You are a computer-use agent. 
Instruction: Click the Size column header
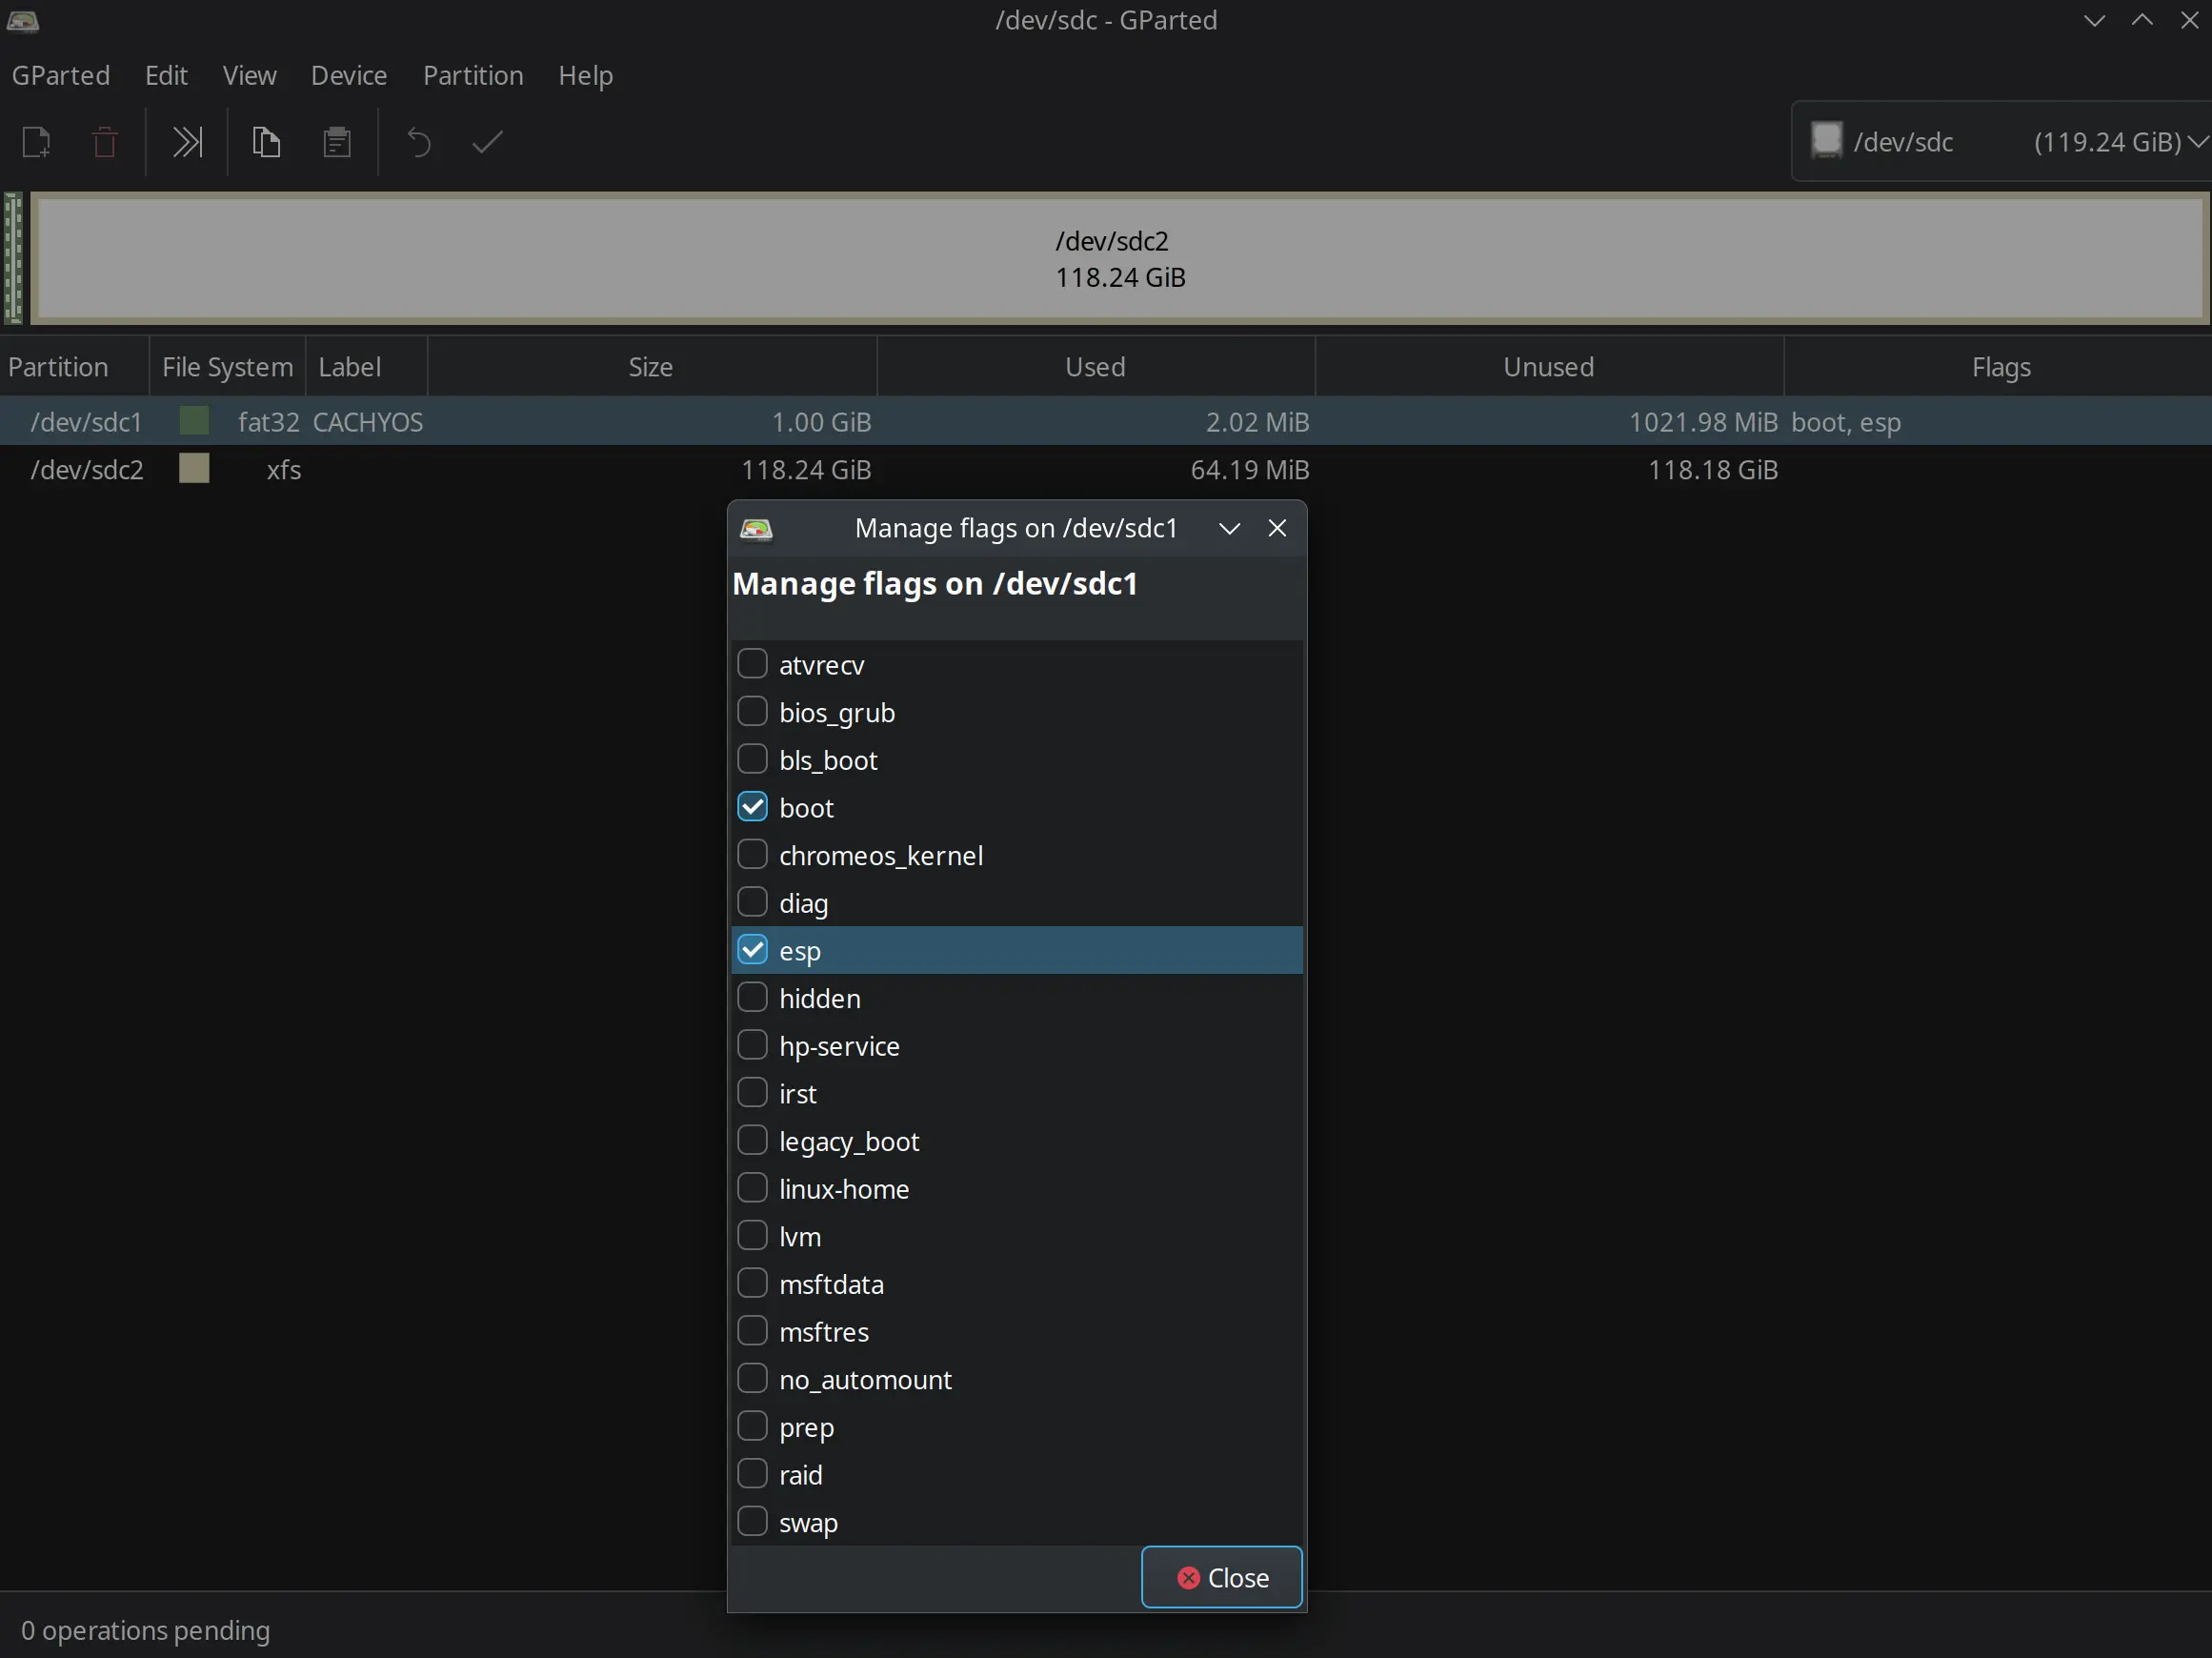click(652, 367)
